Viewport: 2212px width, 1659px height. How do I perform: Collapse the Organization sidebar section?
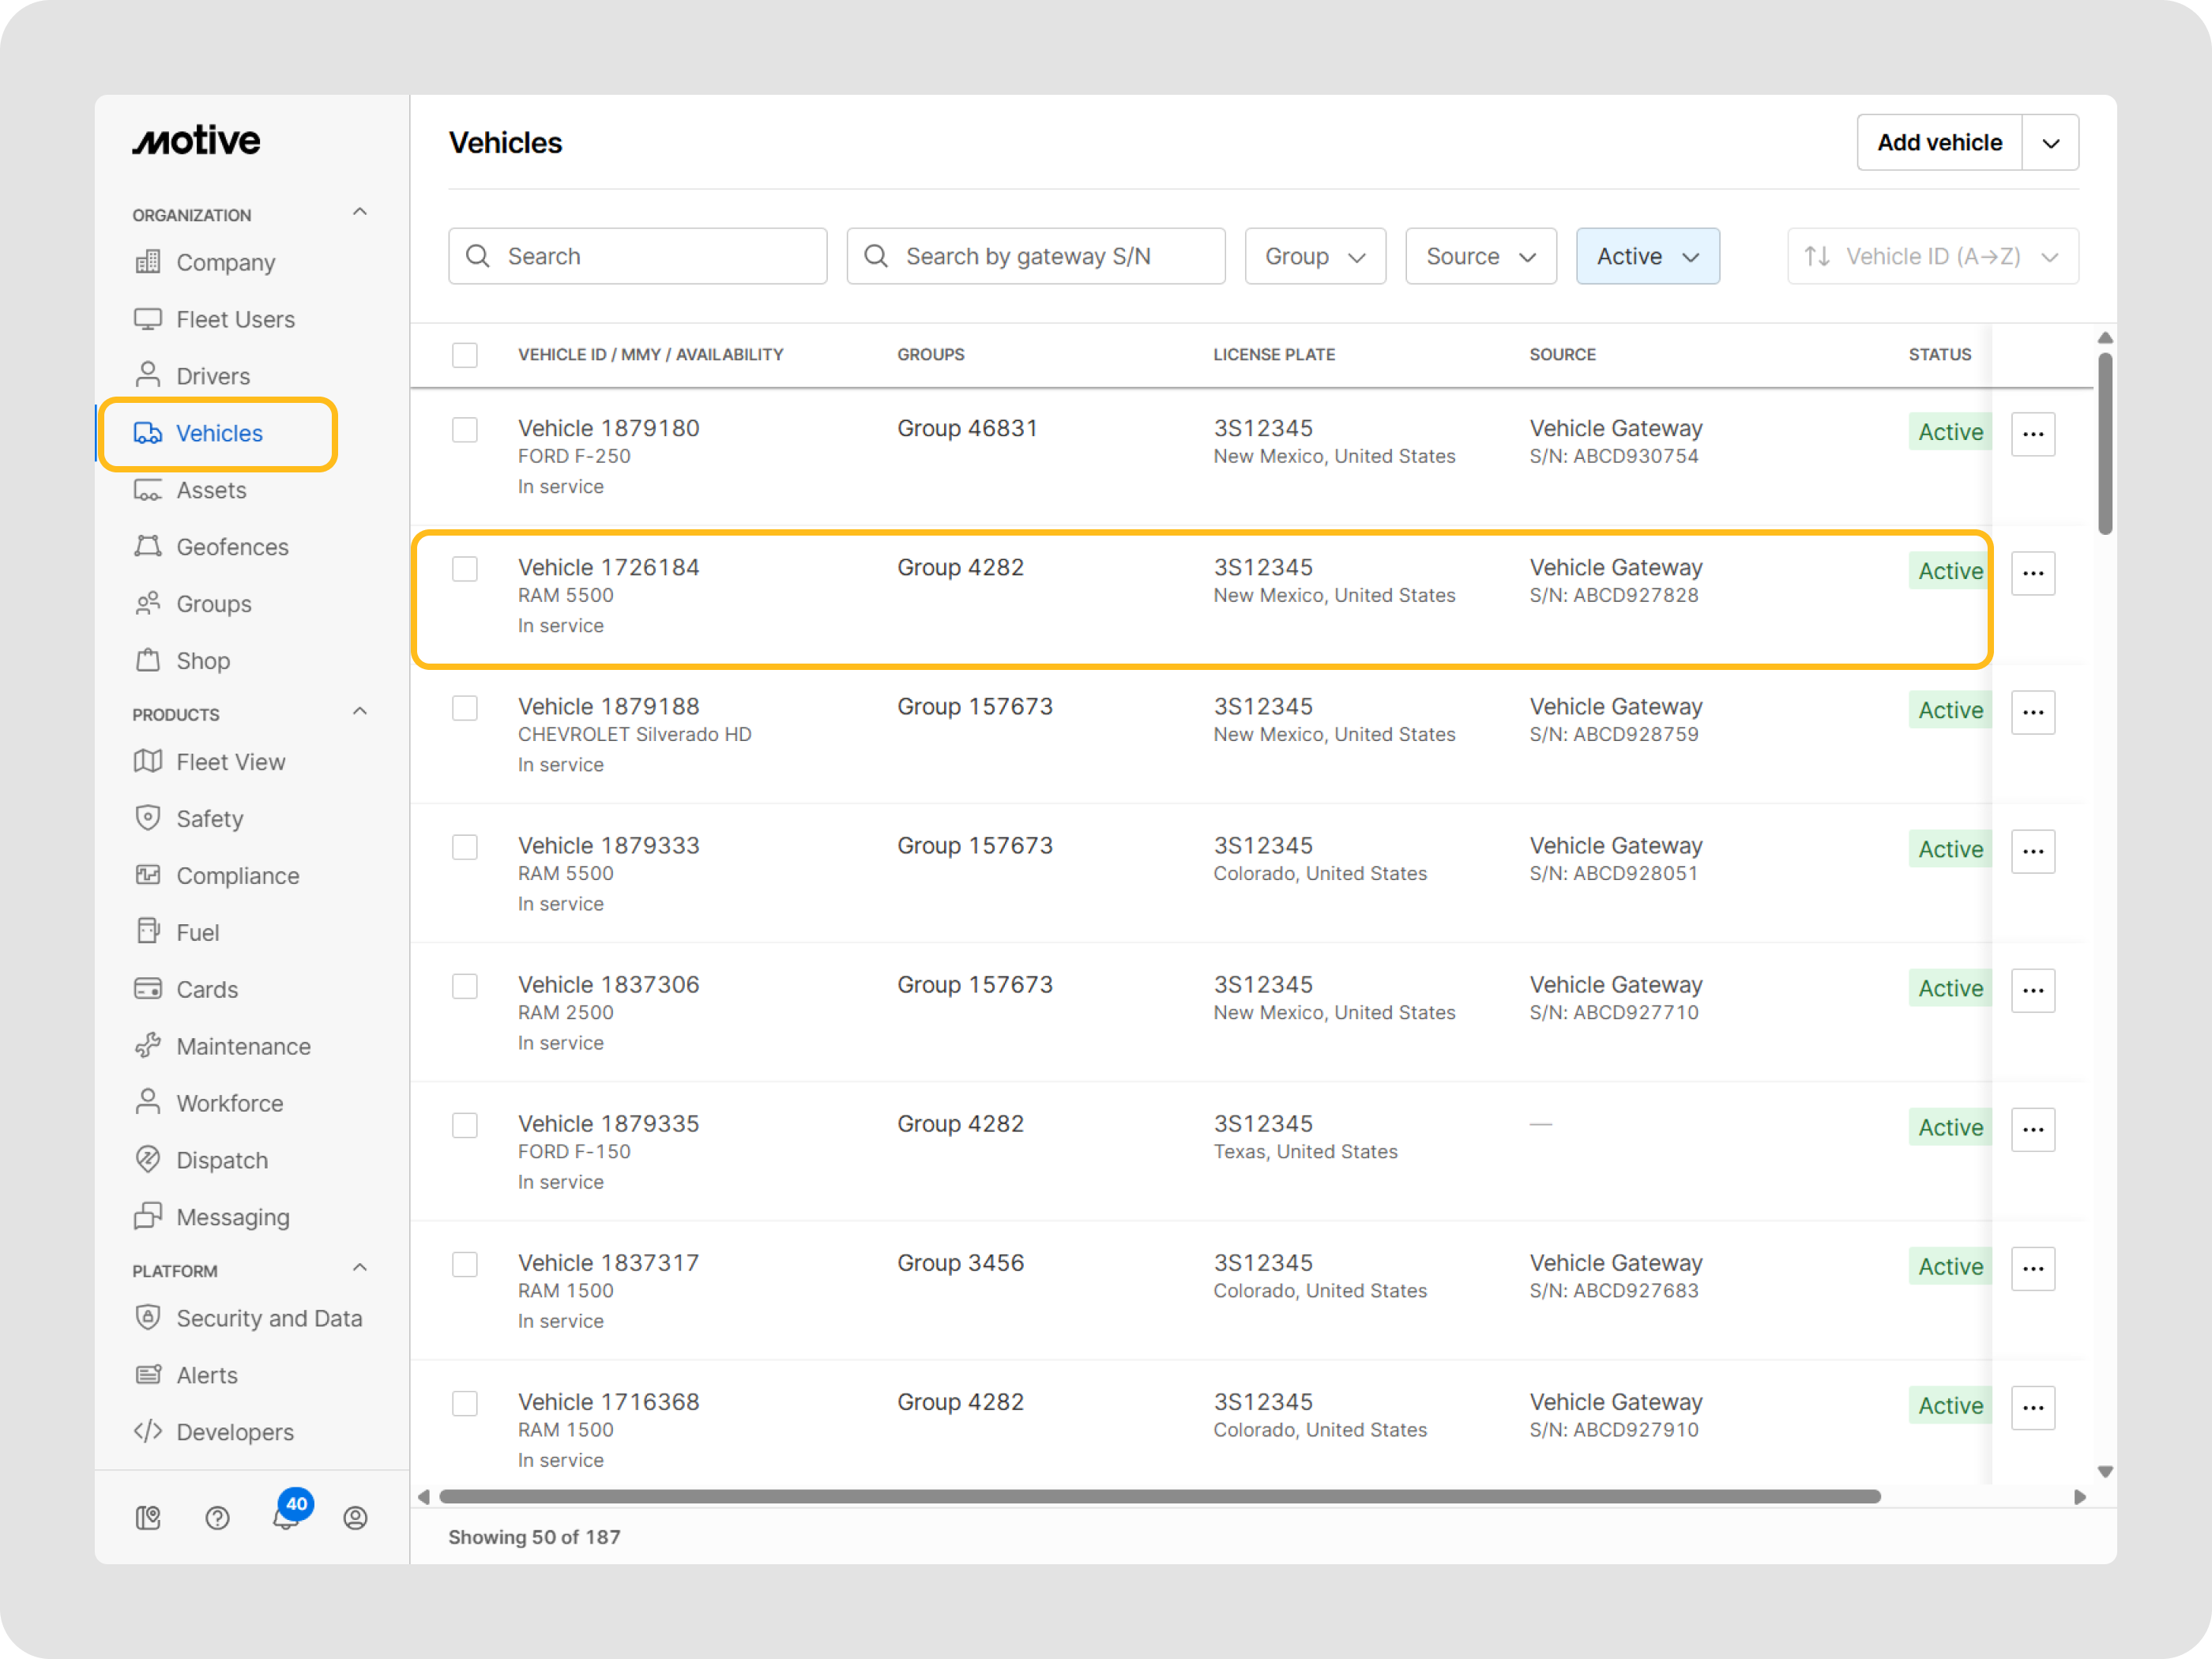[x=360, y=213]
